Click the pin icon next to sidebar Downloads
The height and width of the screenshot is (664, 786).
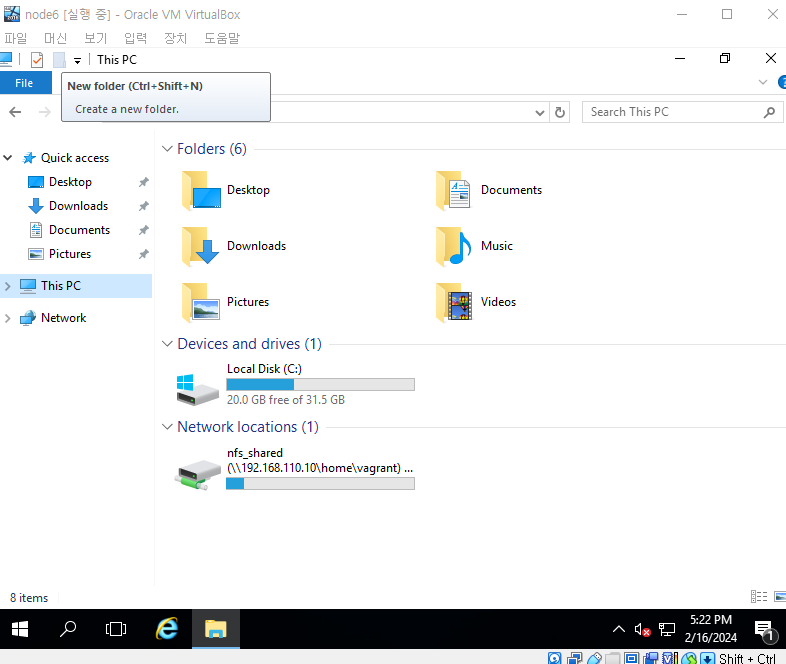pyautogui.click(x=144, y=206)
